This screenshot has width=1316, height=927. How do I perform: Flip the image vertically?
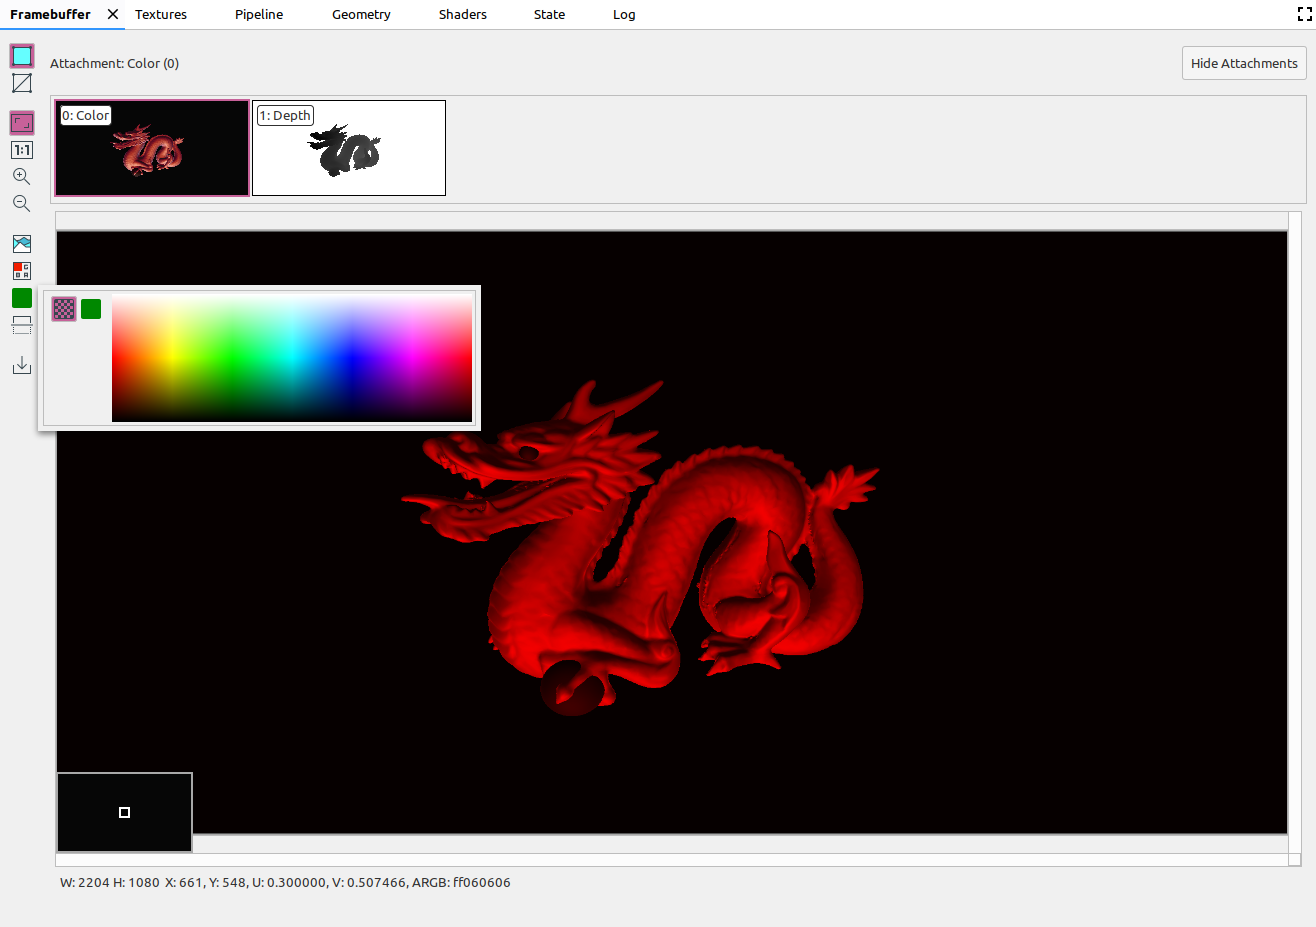click(22, 325)
